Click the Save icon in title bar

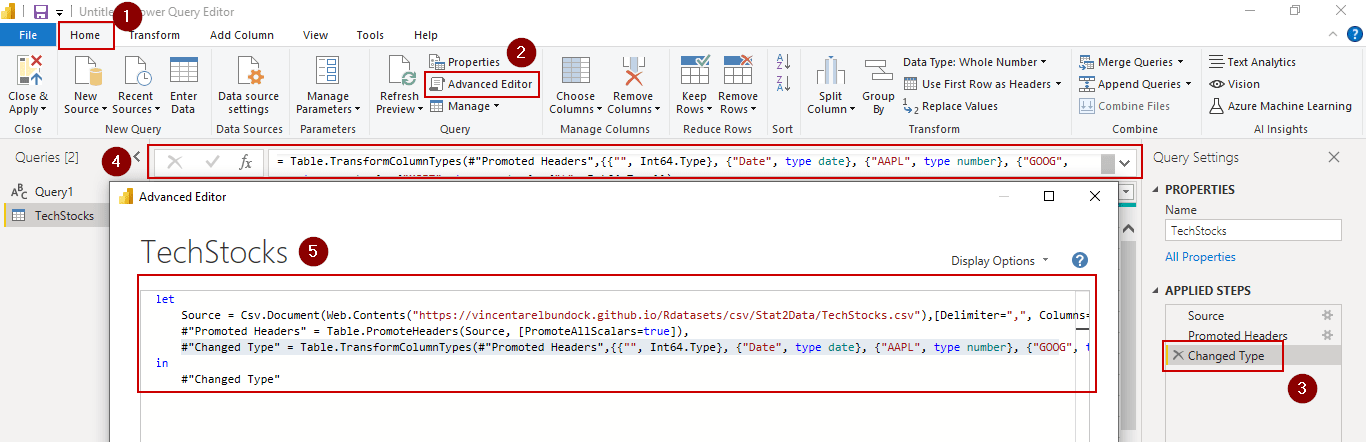click(41, 12)
